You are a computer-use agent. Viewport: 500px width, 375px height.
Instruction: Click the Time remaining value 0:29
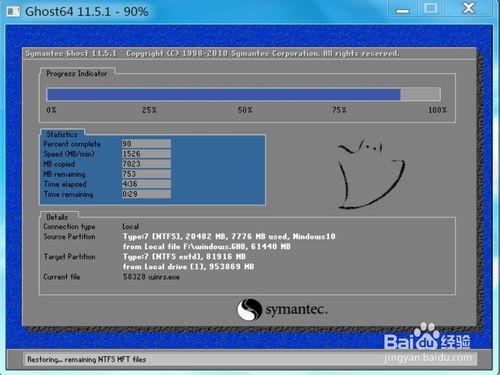click(x=146, y=194)
